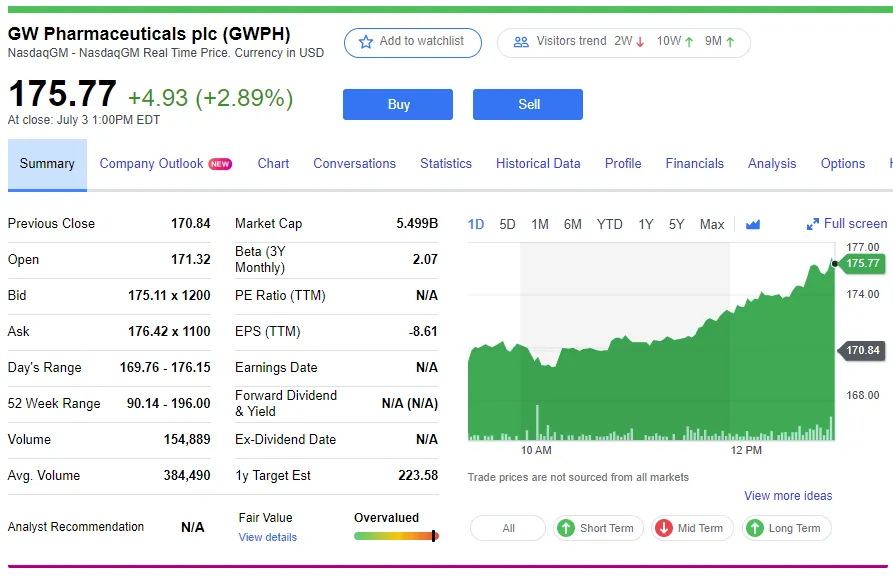Open the Company Outlook tab
The height and width of the screenshot is (577, 893).
151,163
